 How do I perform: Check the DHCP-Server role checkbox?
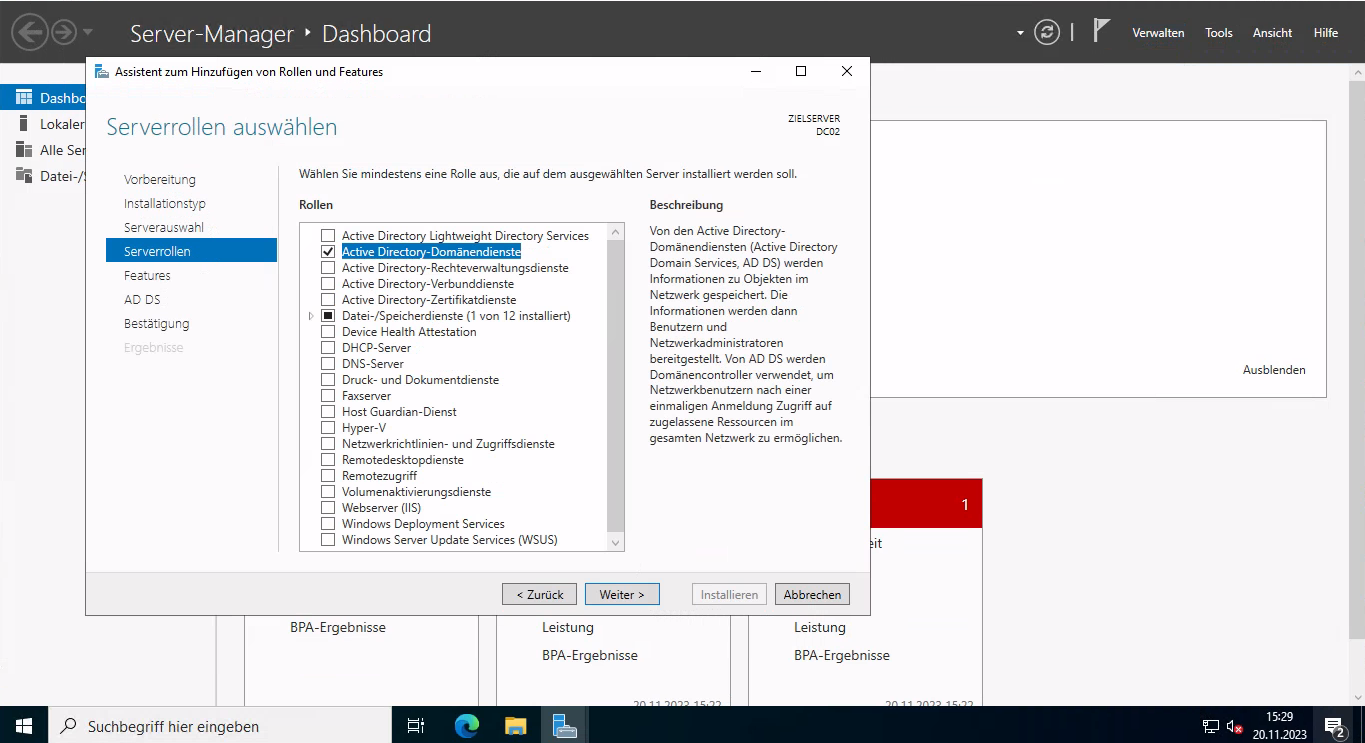(328, 348)
